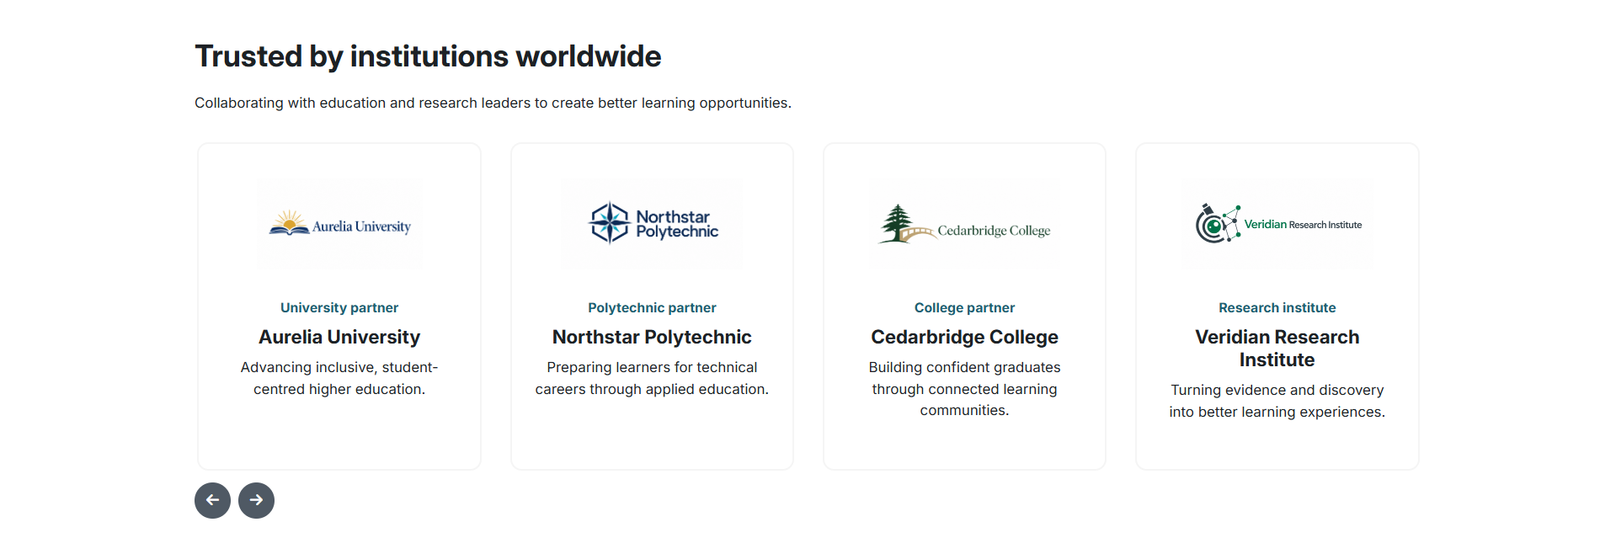Click the Collaborating with education leaders subtitle
The height and width of the screenshot is (559, 1600).
pos(493,103)
